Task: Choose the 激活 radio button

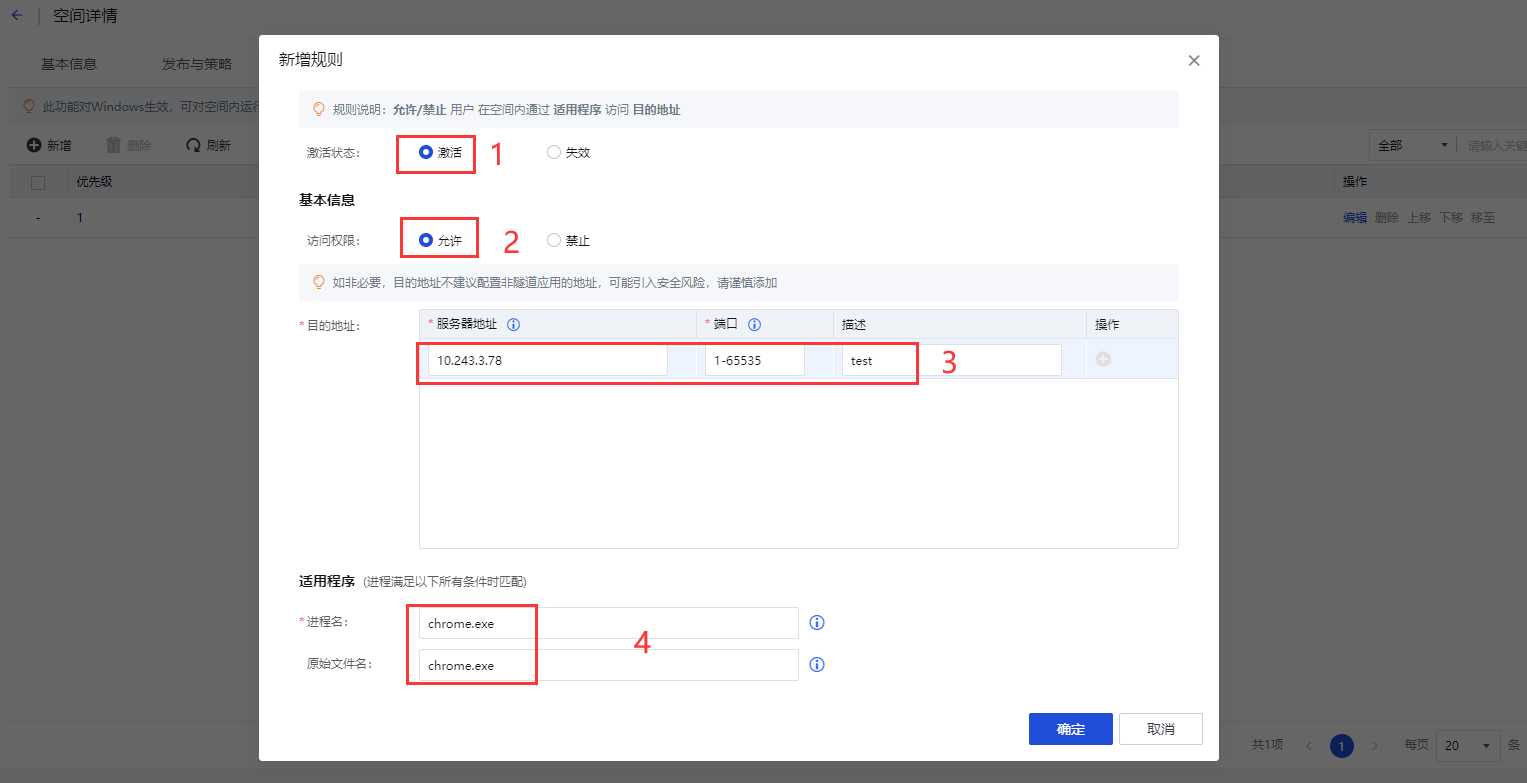Action: pos(426,153)
